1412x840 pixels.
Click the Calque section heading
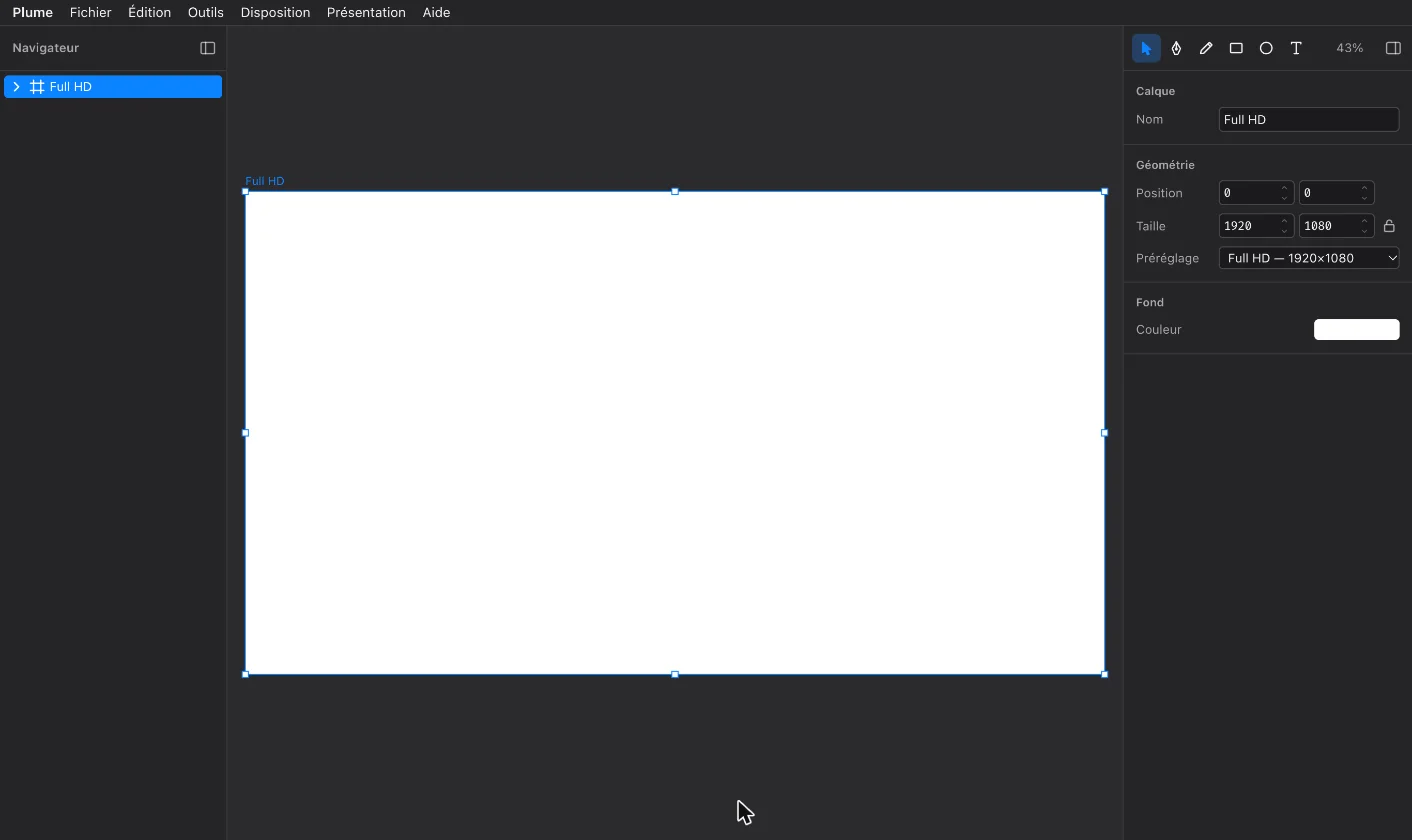coord(1156,91)
